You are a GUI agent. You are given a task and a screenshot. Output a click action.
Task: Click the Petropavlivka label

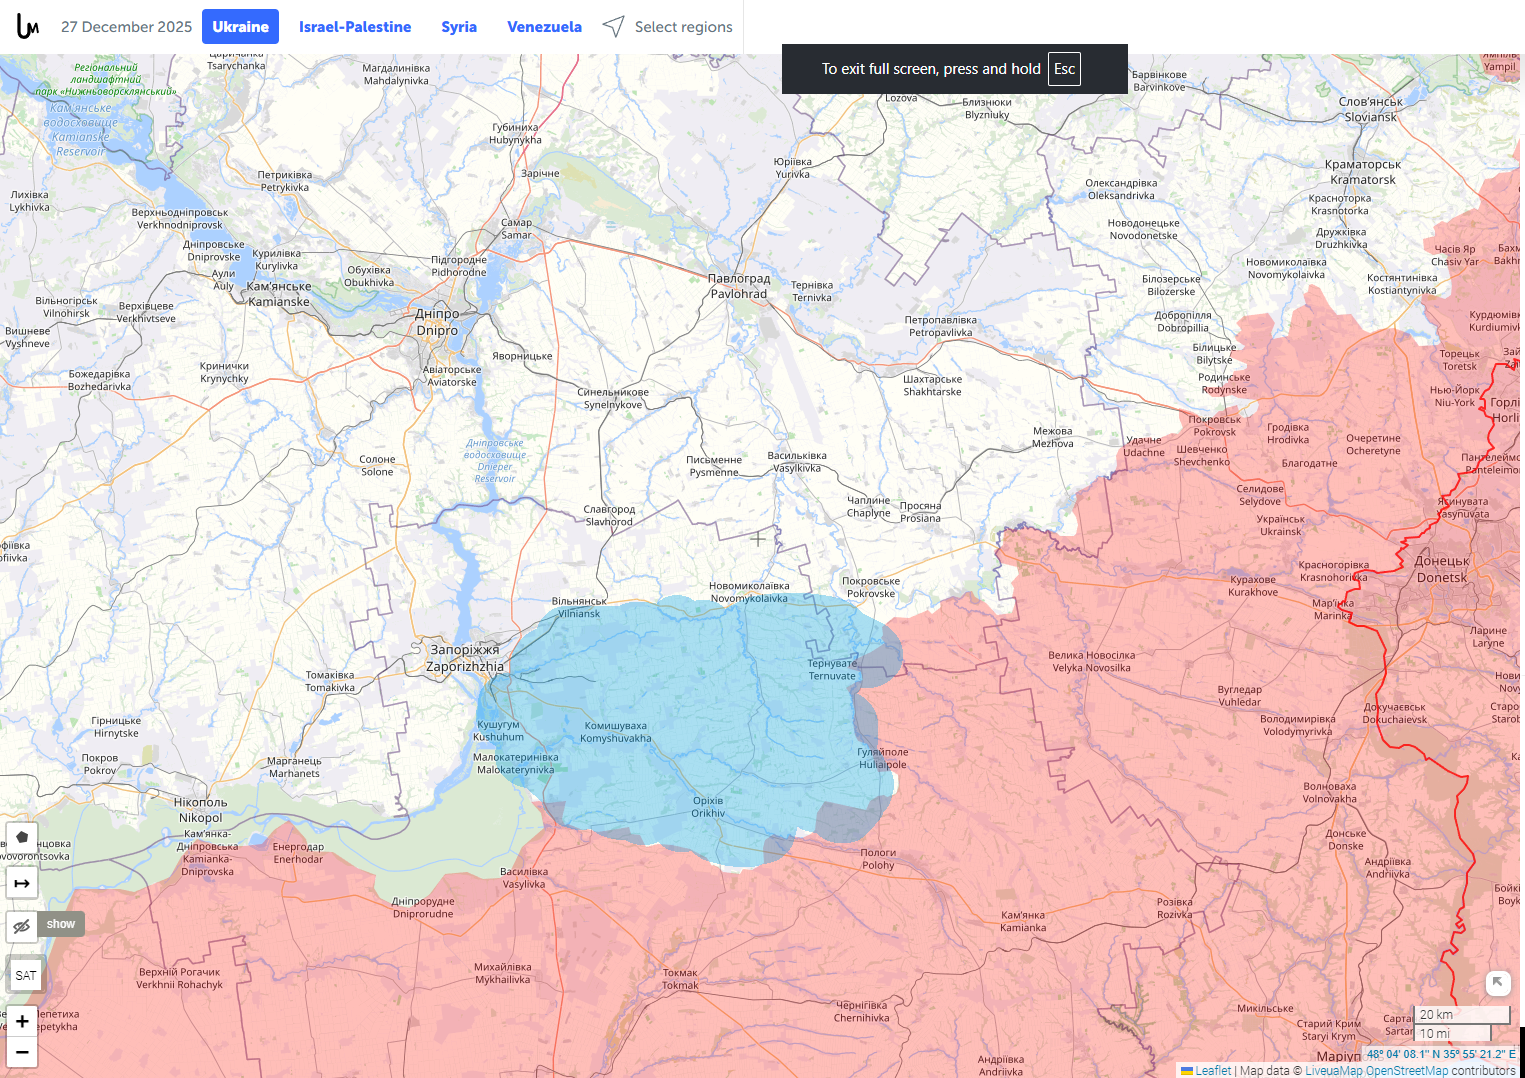[x=940, y=326]
